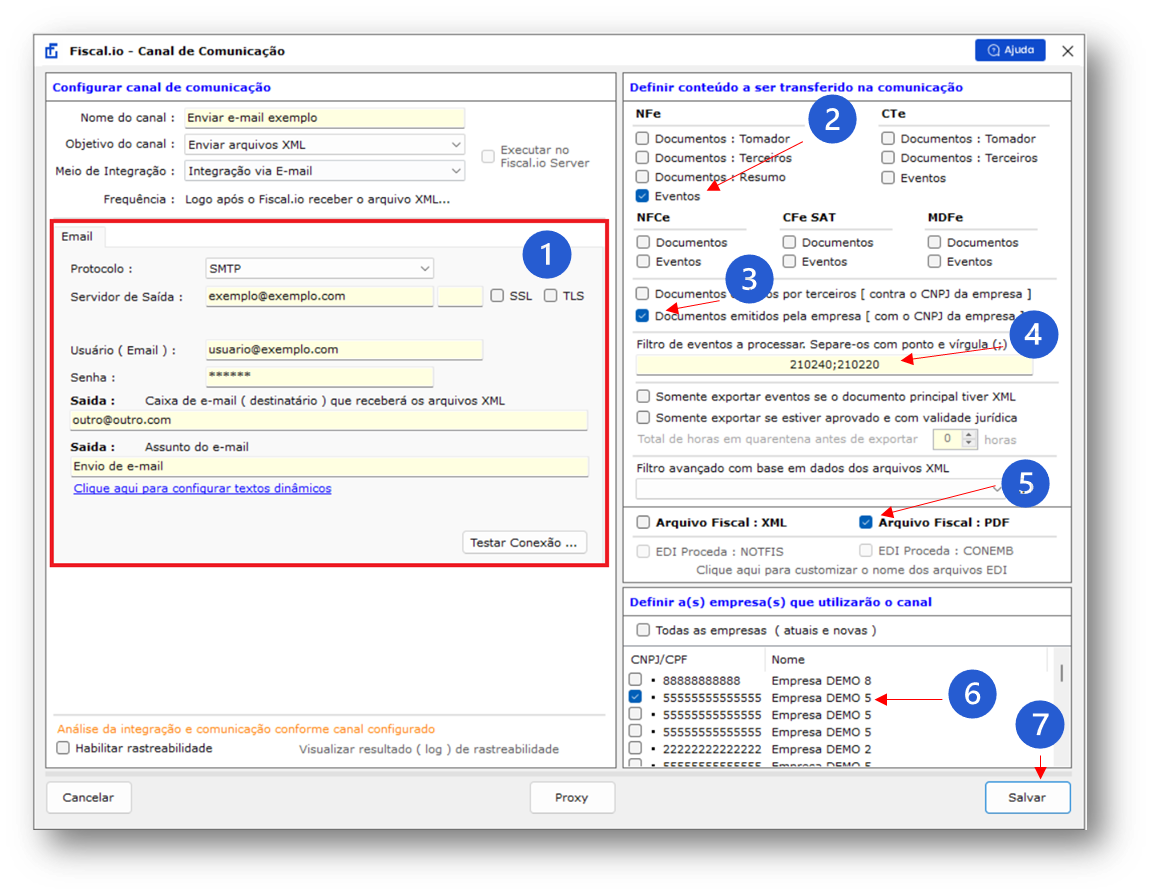Check CTe Documentos : Terceiros

tap(888, 157)
